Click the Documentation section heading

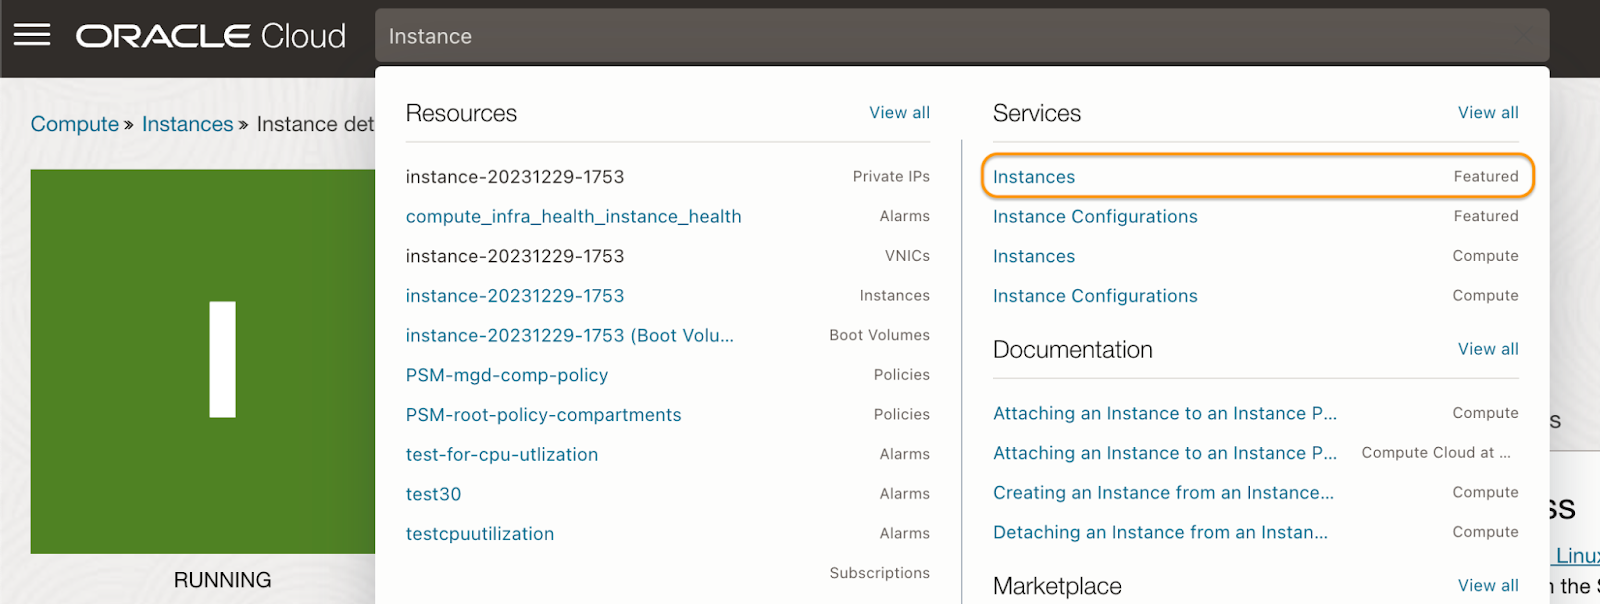(x=1072, y=349)
